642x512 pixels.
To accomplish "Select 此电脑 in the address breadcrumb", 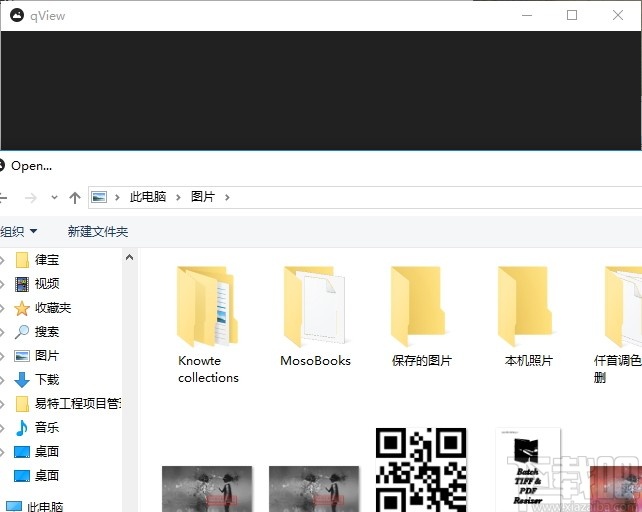I will click(x=148, y=197).
